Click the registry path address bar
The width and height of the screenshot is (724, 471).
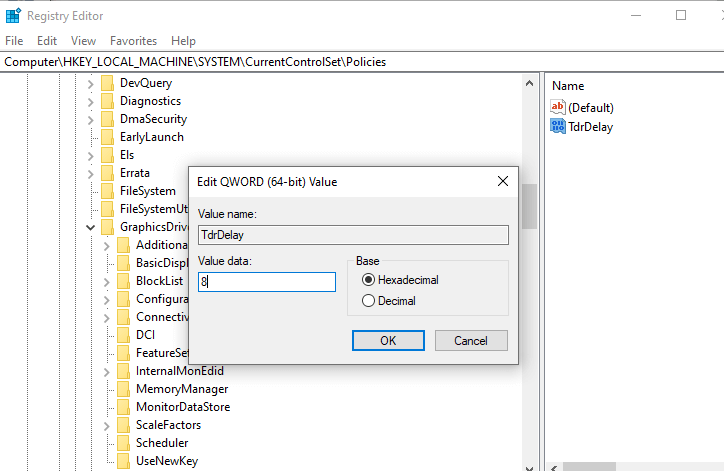[x=362, y=62]
